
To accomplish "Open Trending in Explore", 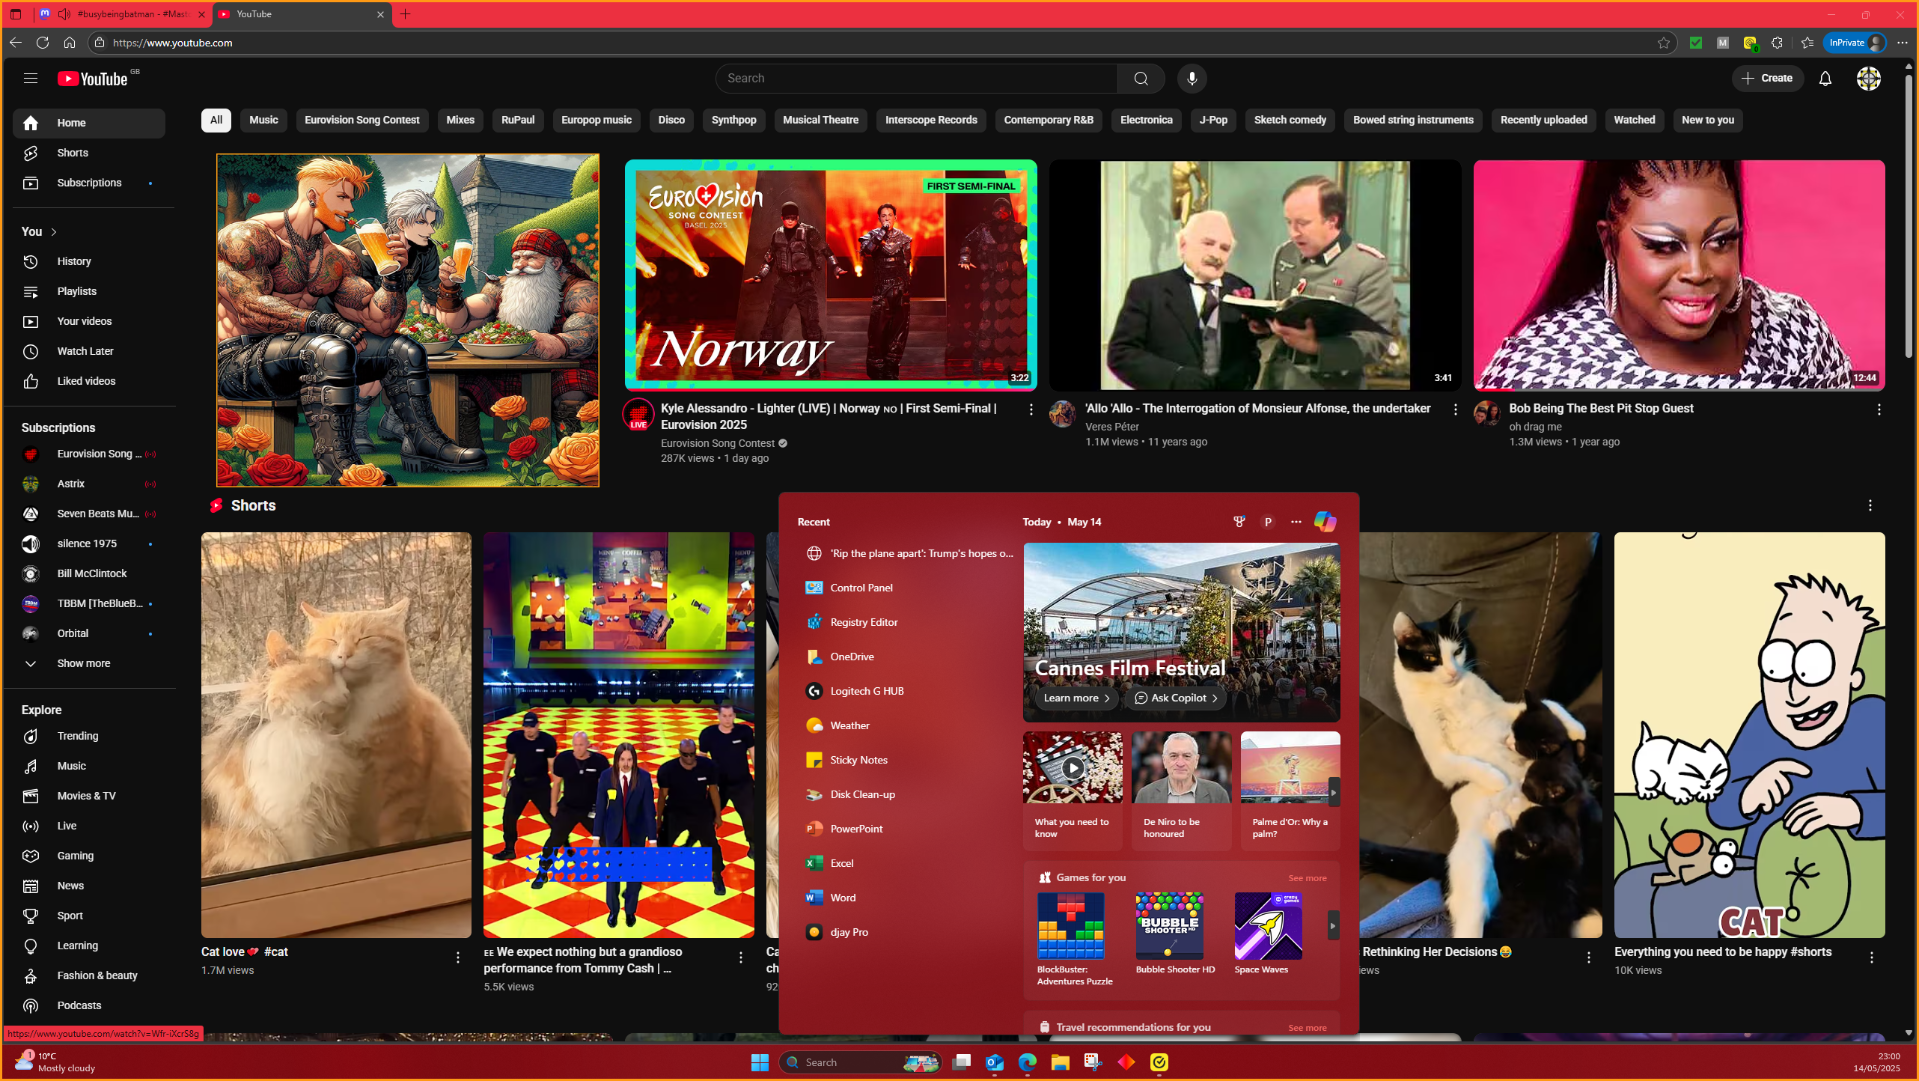I will pyautogui.click(x=89, y=736).
